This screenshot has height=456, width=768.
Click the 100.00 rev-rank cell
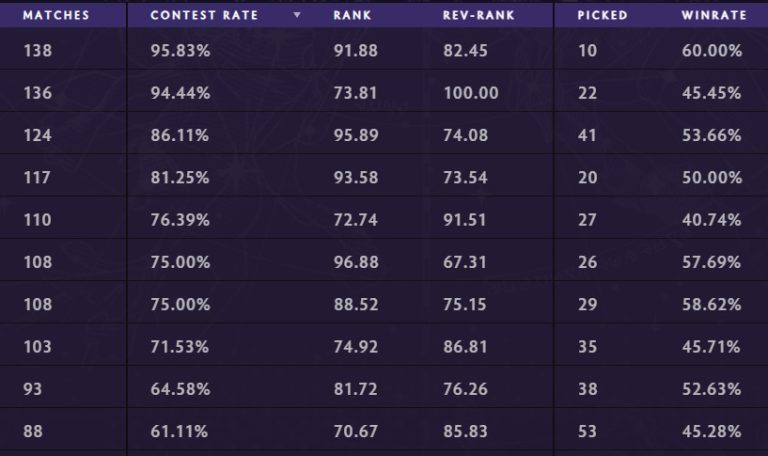coord(470,93)
